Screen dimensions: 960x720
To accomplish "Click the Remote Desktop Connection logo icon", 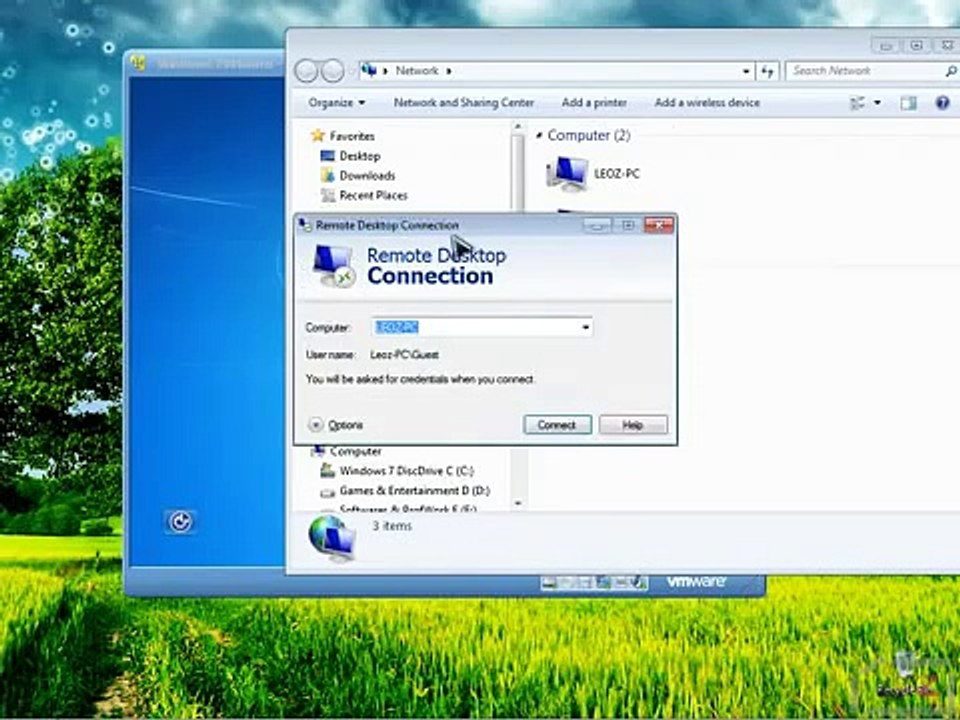I will (x=334, y=266).
